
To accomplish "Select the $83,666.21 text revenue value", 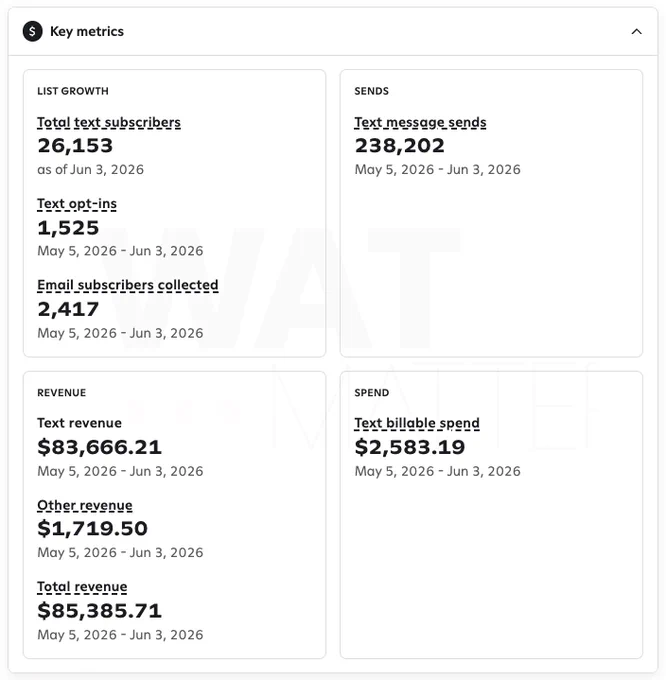I will pos(99,447).
